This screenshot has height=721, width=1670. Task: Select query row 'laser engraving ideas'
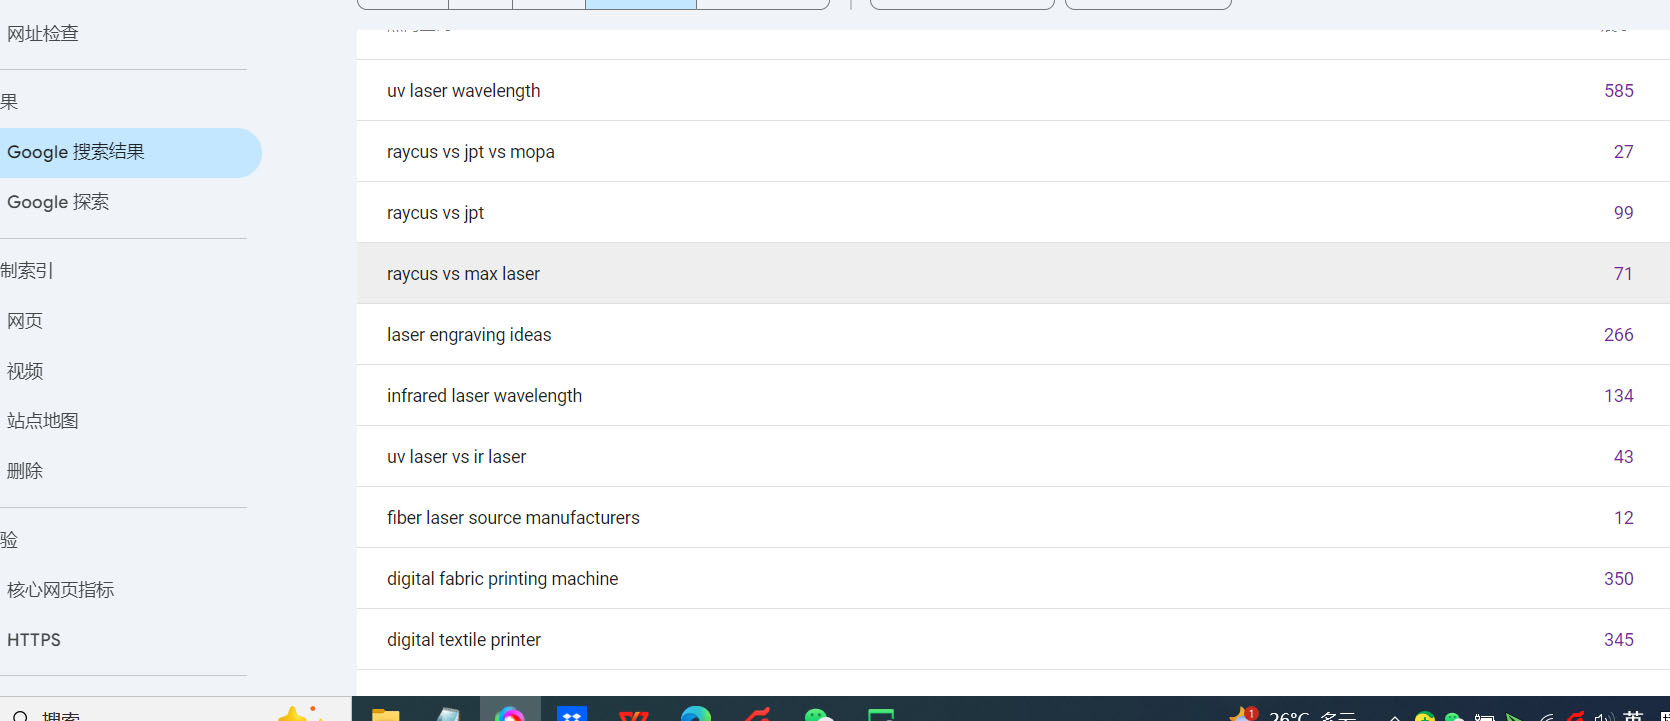tap(1013, 335)
